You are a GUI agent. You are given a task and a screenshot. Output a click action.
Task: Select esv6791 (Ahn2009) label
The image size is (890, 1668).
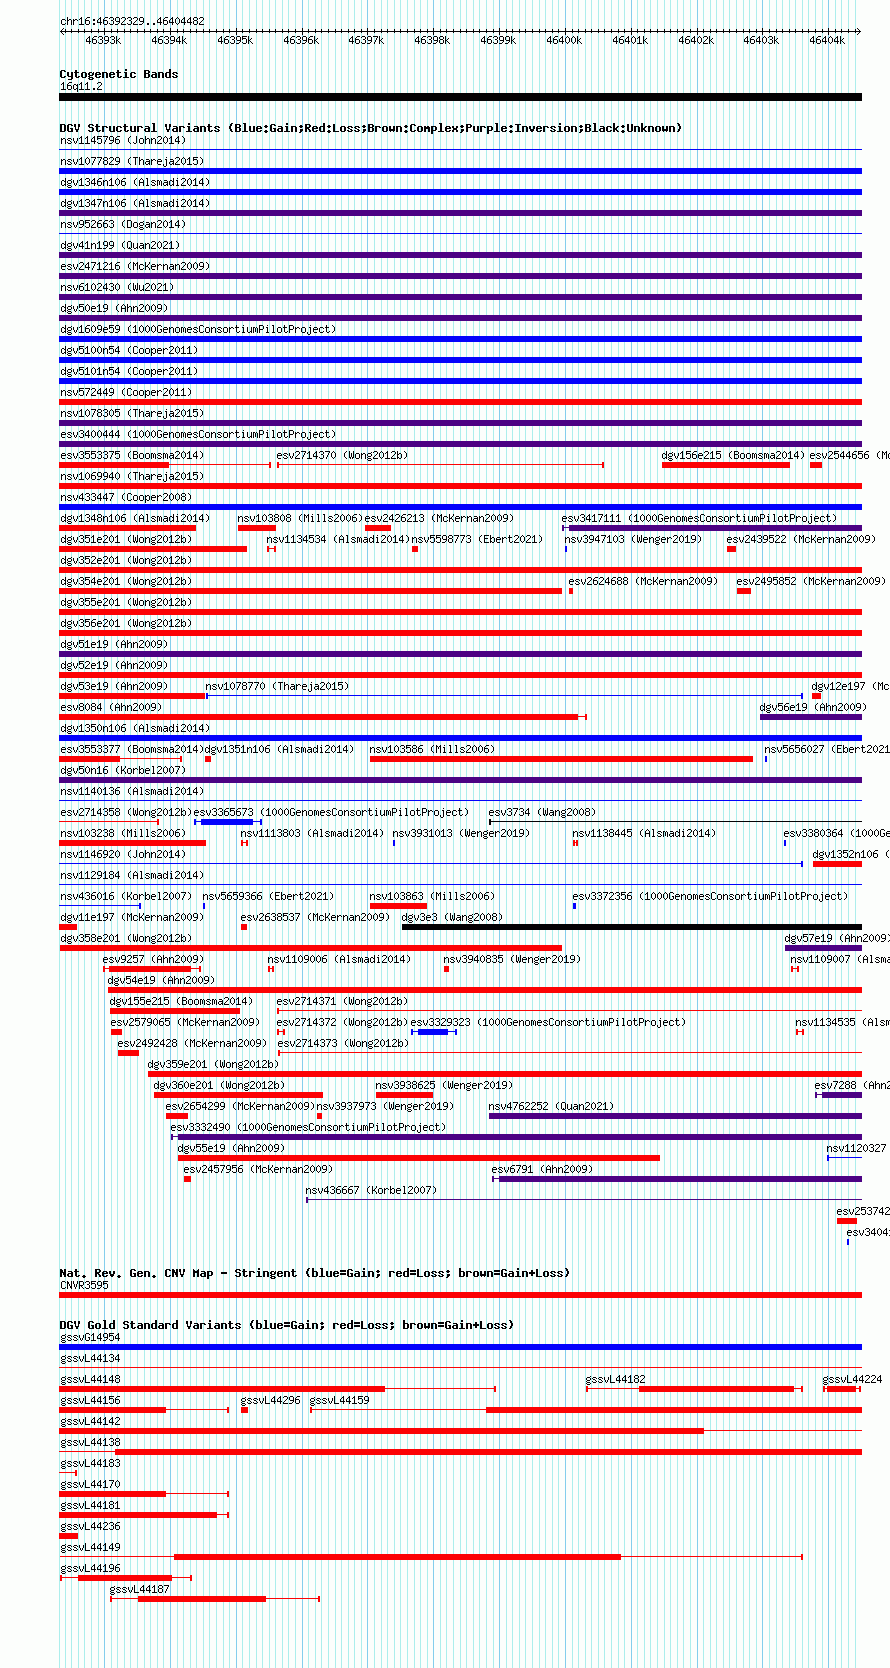click(x=542, y=1169)
